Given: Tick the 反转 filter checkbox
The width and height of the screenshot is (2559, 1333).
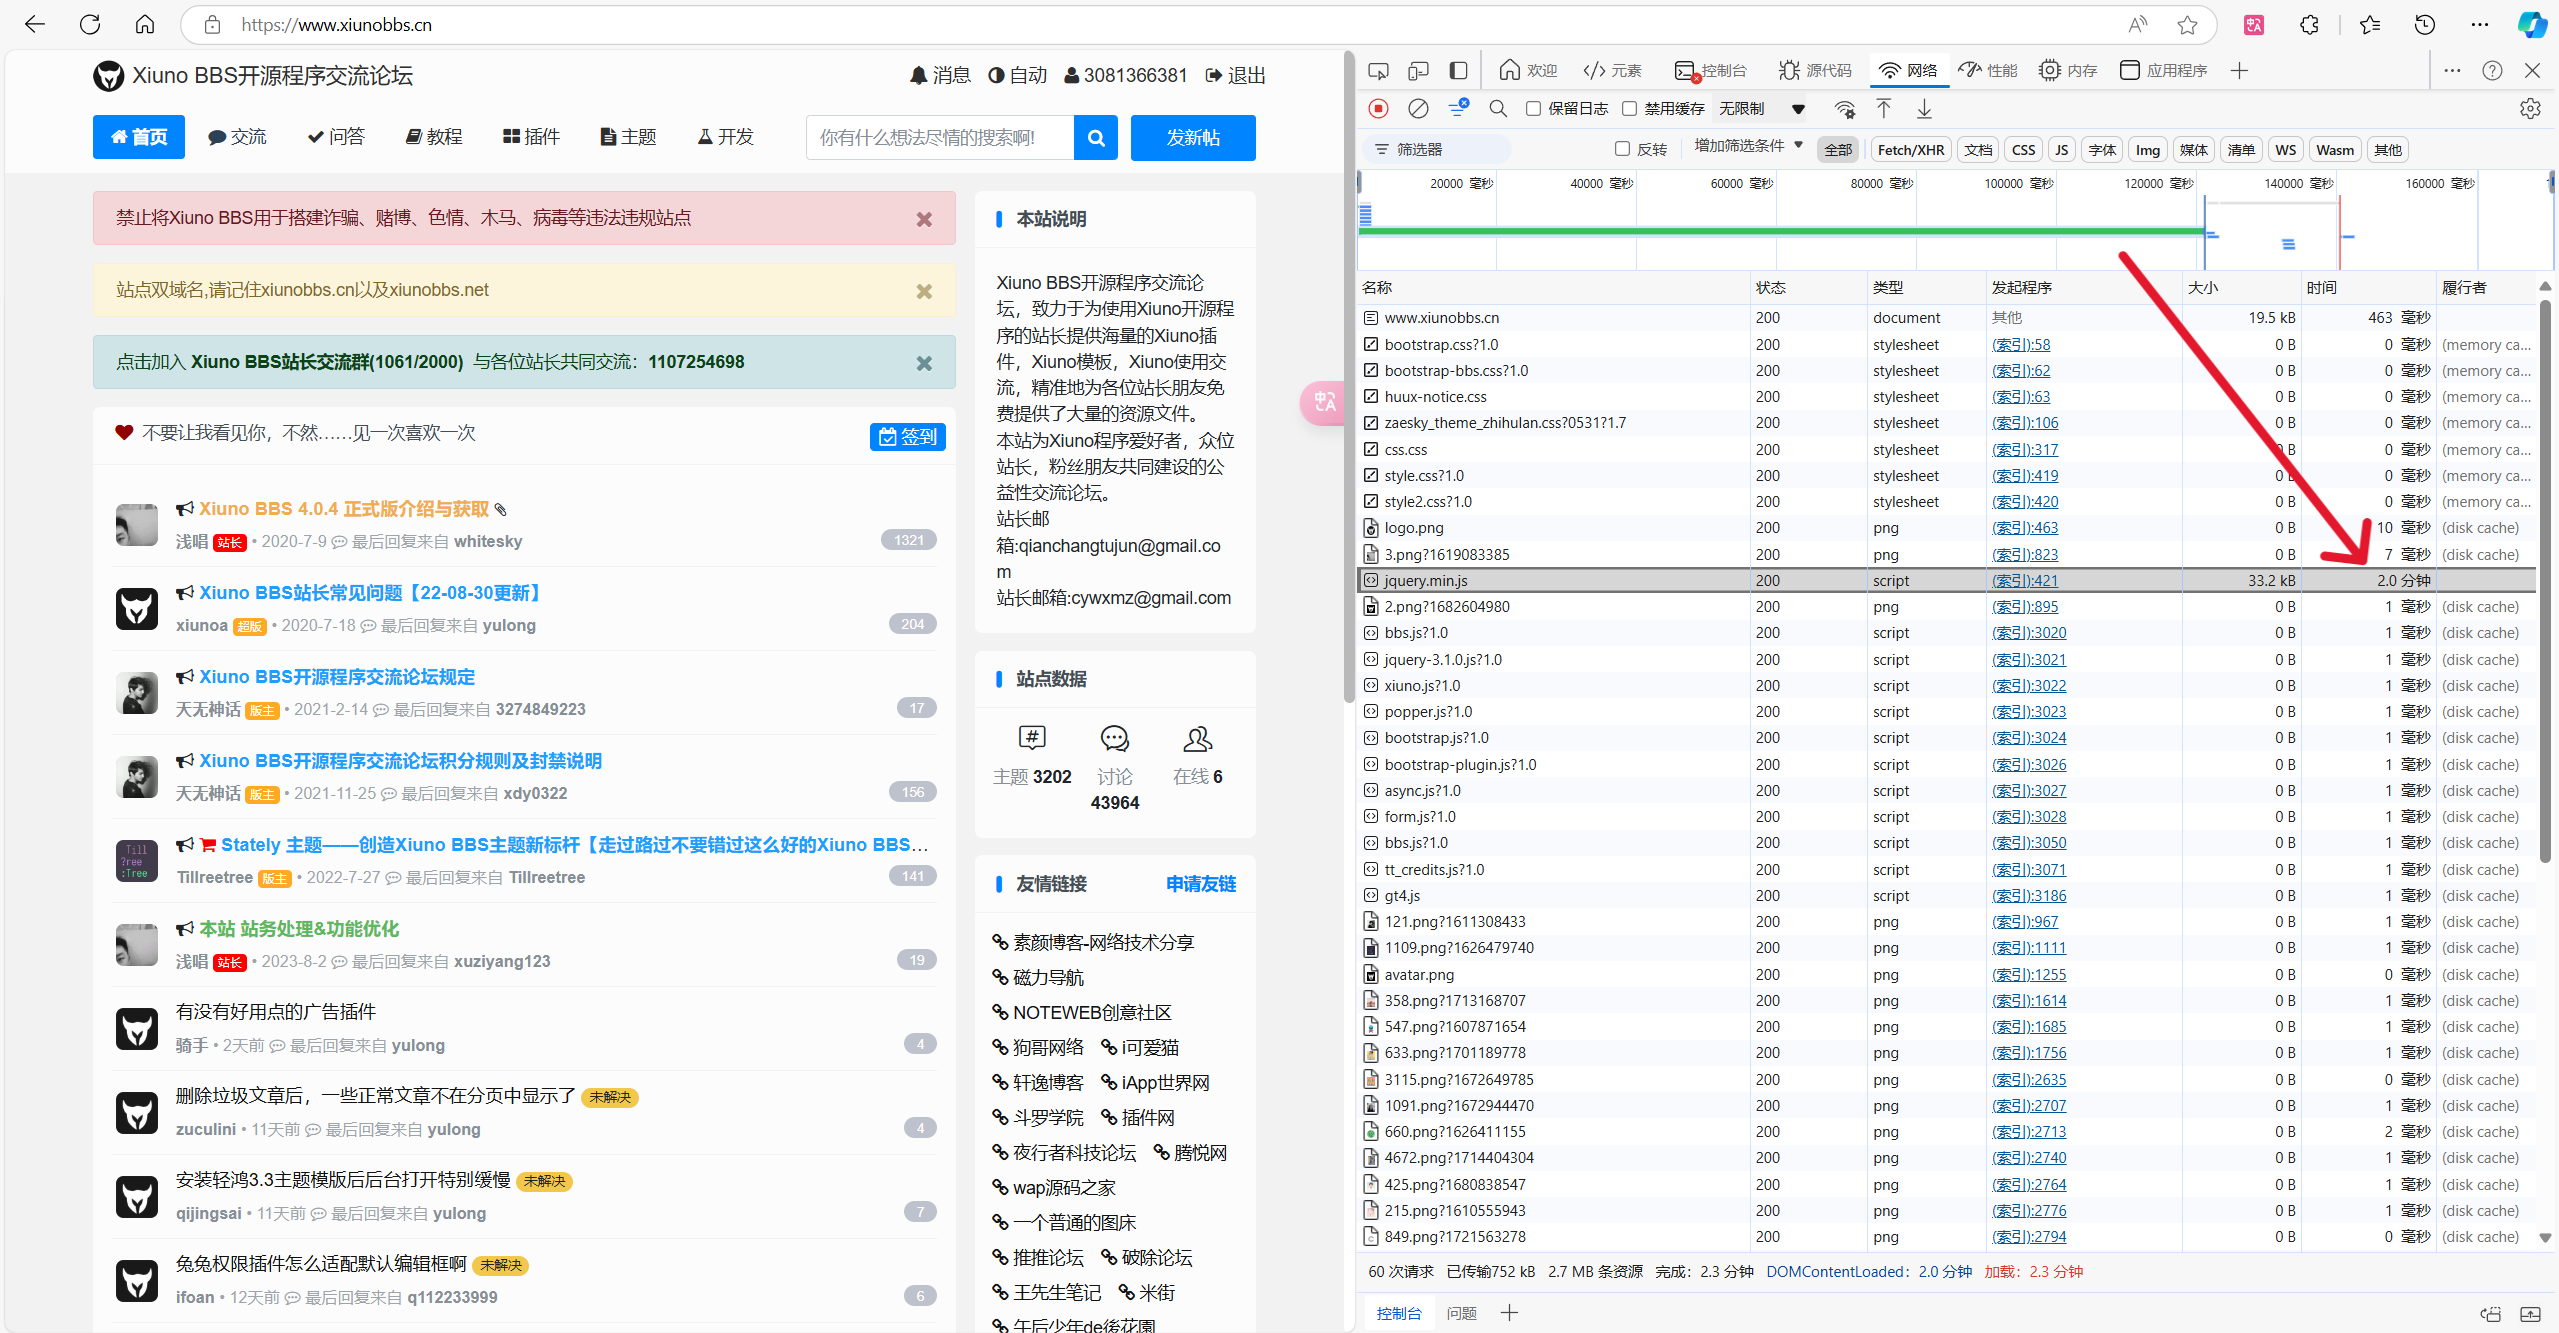Looking at the screenshot, I should click(x=1622, y=149).
